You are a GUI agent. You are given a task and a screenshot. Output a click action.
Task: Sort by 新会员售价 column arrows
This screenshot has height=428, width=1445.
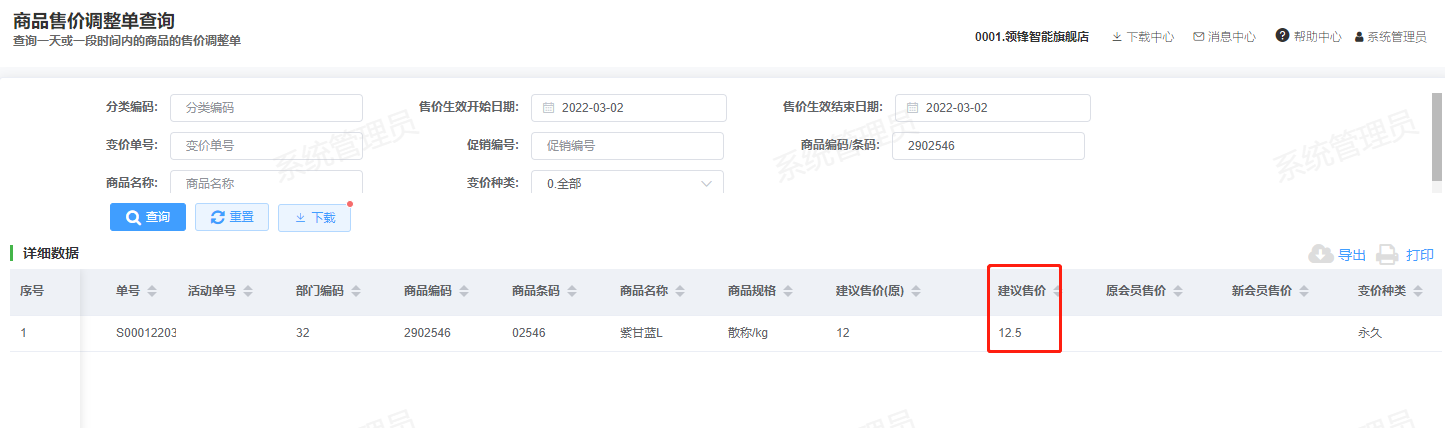click(1303, 291)
